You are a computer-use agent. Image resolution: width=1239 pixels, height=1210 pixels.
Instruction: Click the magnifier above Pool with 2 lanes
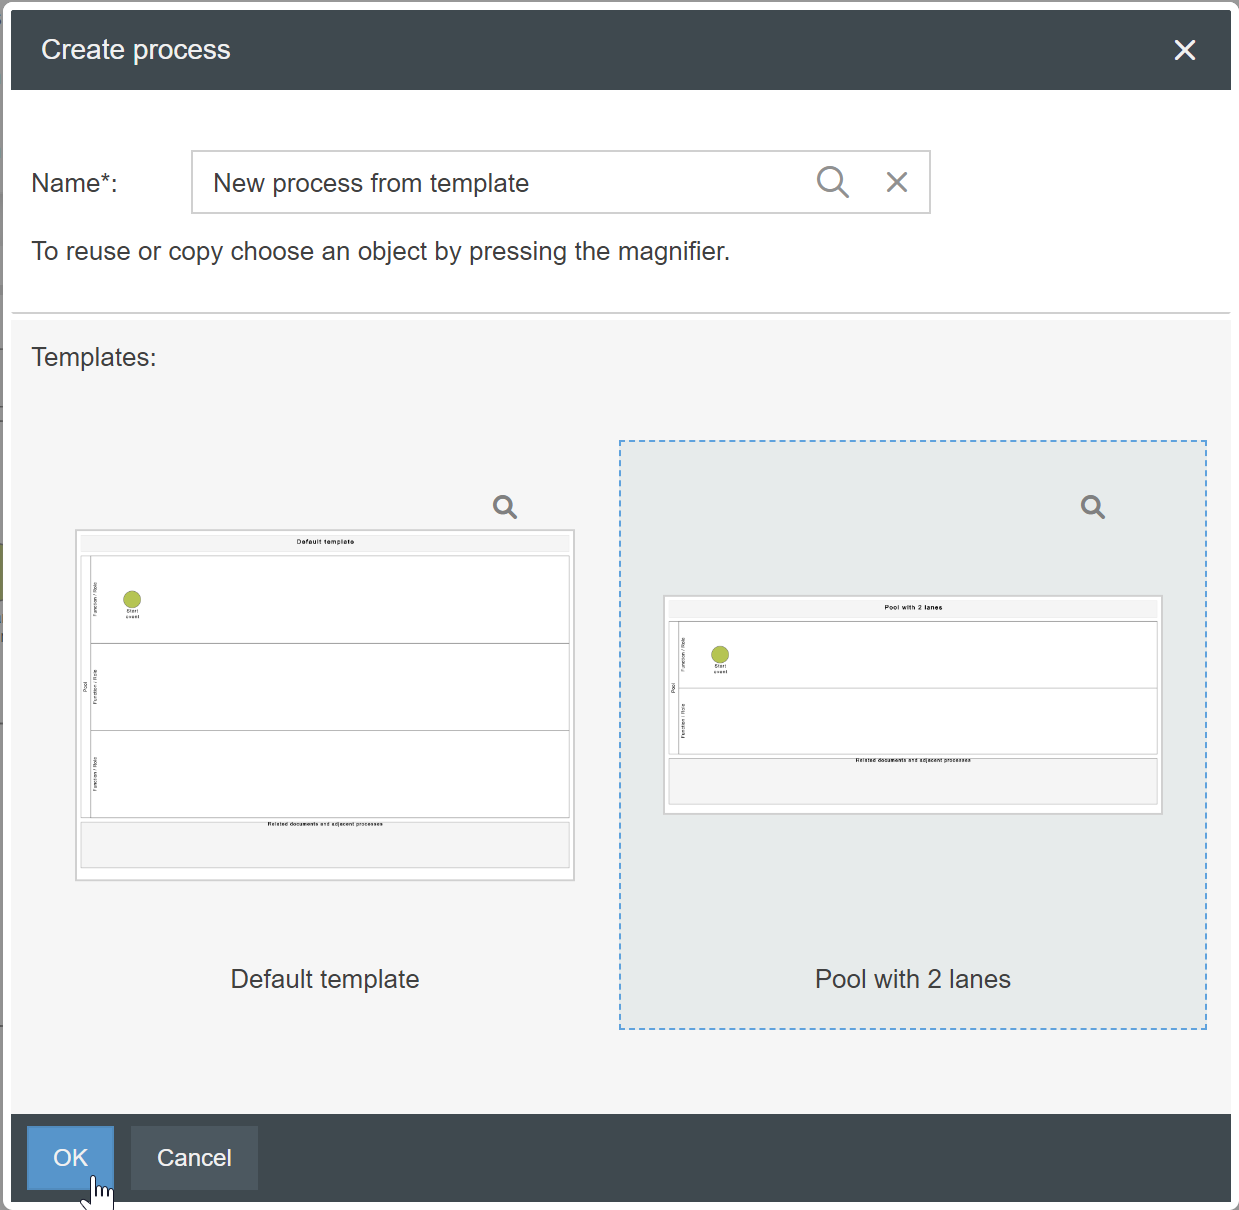1093,507
